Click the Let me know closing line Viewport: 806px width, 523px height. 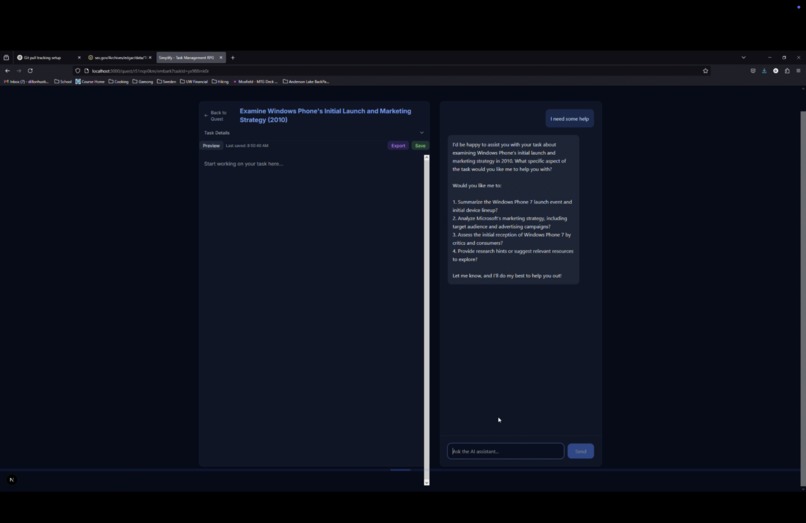507,276
